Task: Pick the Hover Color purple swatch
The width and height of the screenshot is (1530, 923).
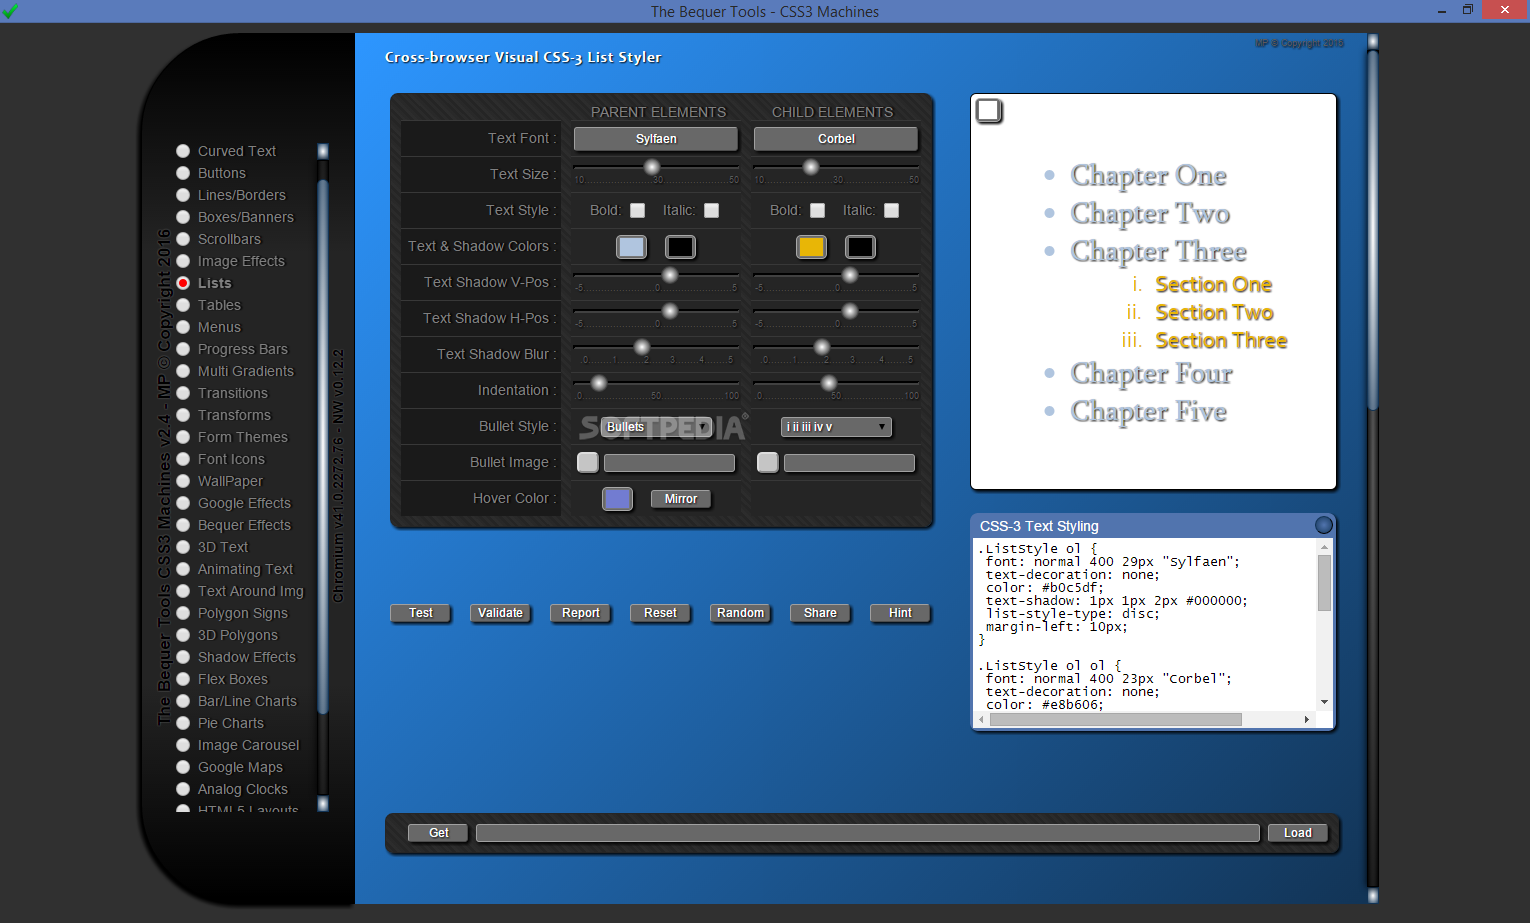Action: click(617, 499)
